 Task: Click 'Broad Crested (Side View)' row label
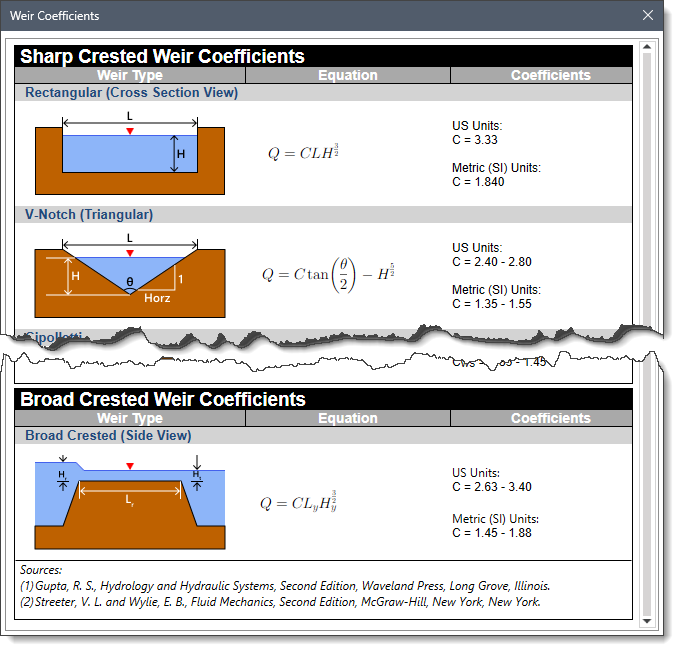108,435
